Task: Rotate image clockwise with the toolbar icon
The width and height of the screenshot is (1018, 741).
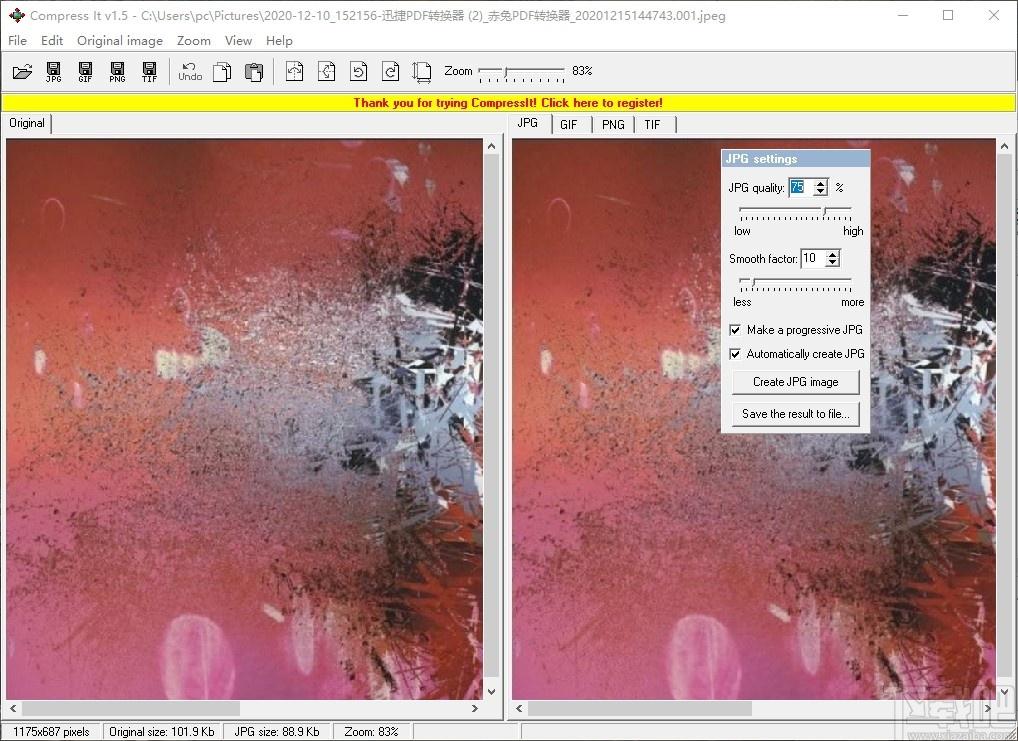Action: coord(390,71)
